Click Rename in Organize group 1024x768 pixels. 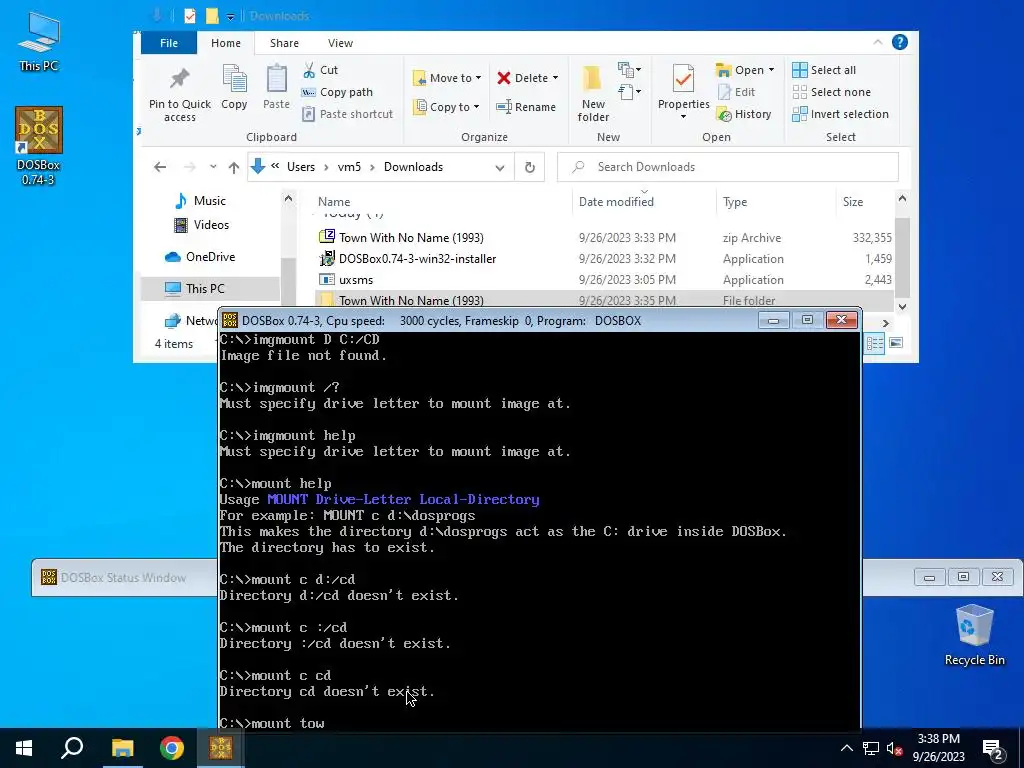point(526,106)
